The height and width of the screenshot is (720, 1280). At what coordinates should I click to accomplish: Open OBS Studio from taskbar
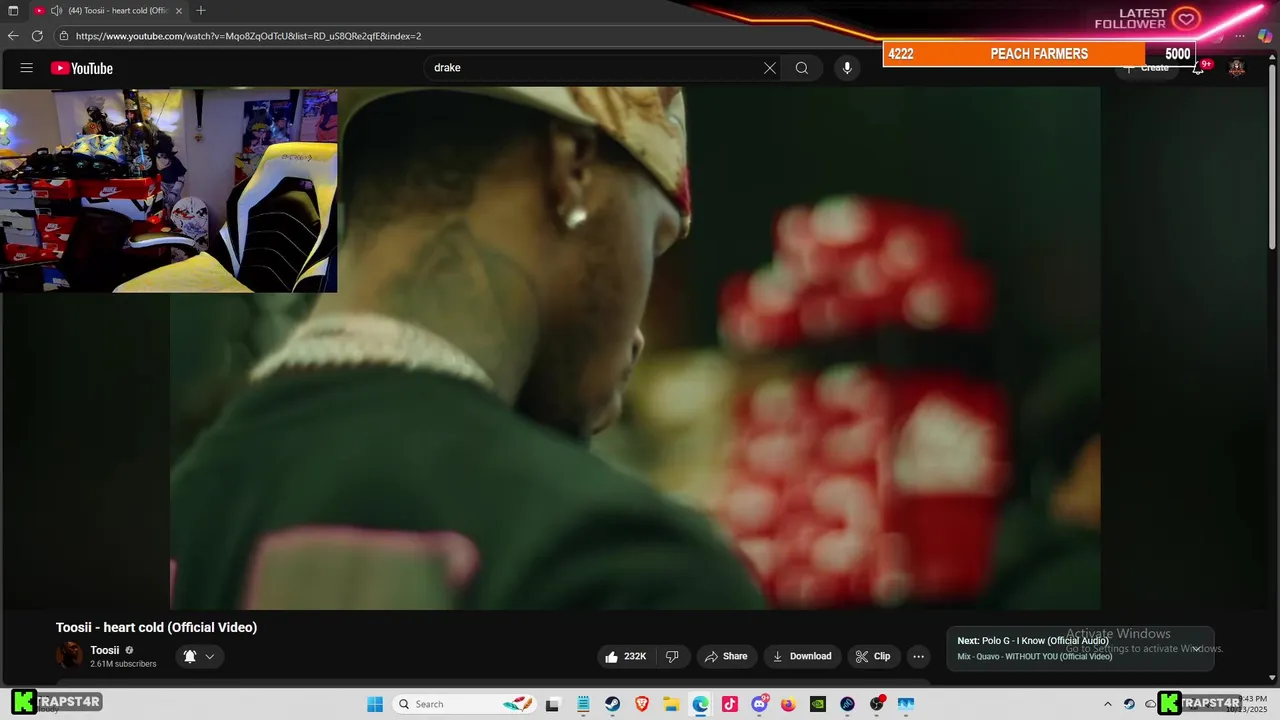pyautogui.click(x=877, y=704)
